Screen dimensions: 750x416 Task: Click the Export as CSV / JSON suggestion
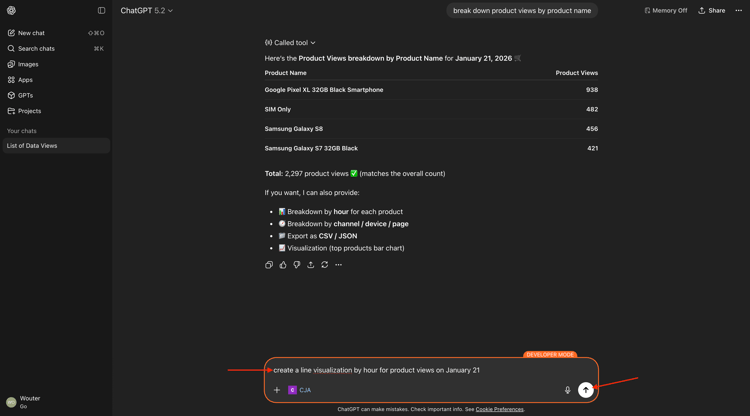[x=318, y=236]
